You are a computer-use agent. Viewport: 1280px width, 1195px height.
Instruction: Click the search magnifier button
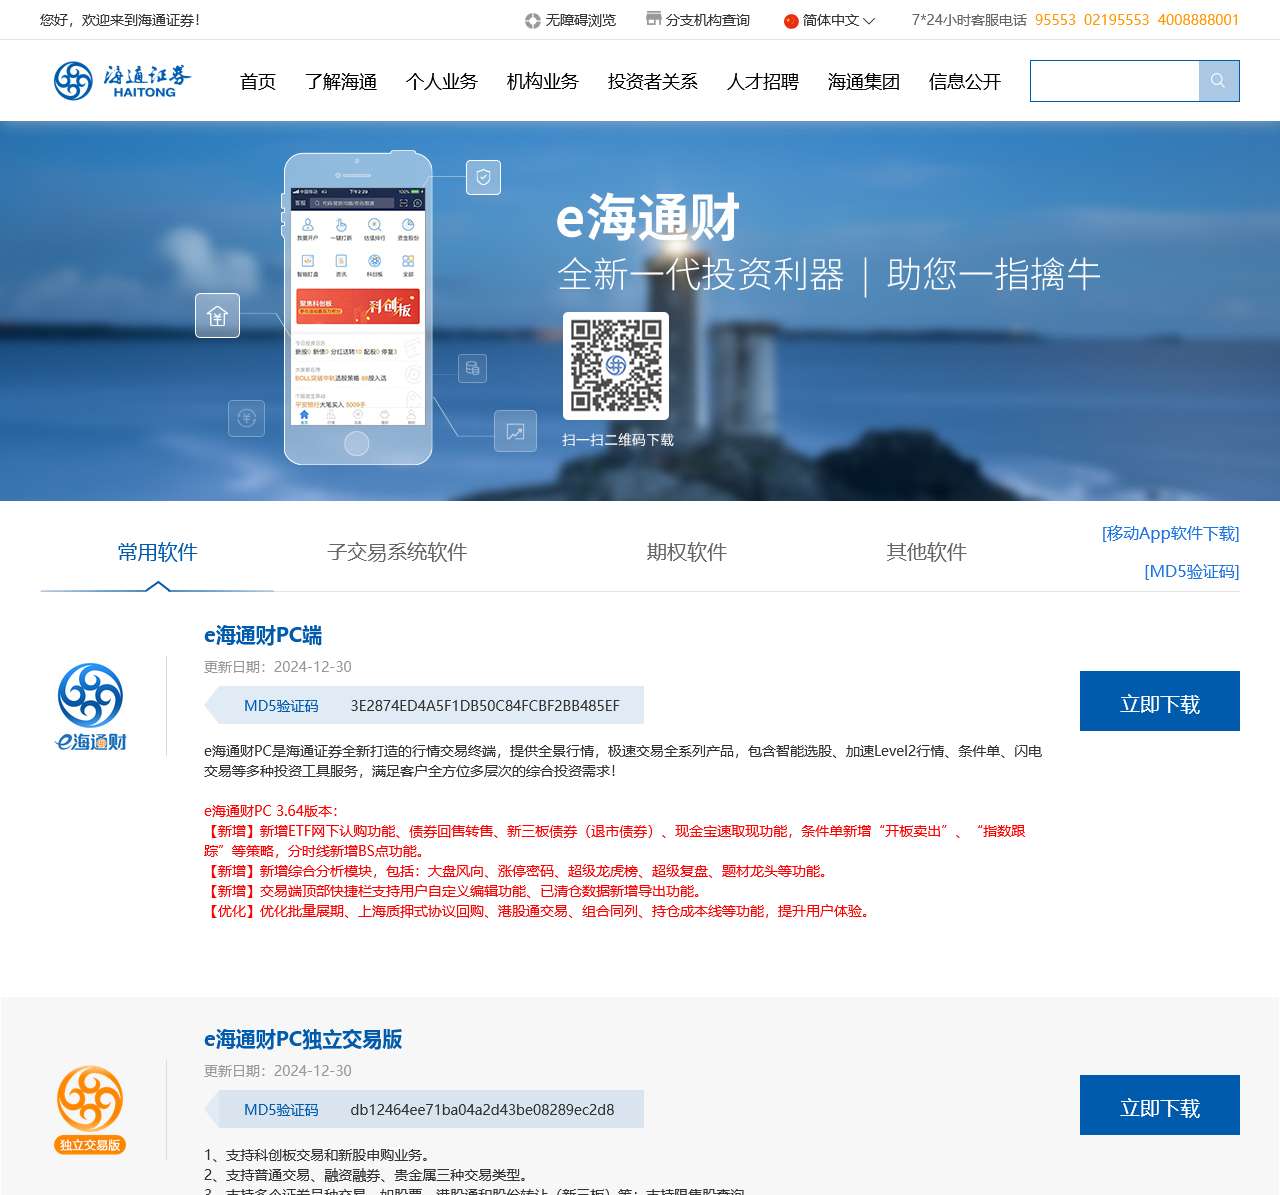(x=1218, y=81)
